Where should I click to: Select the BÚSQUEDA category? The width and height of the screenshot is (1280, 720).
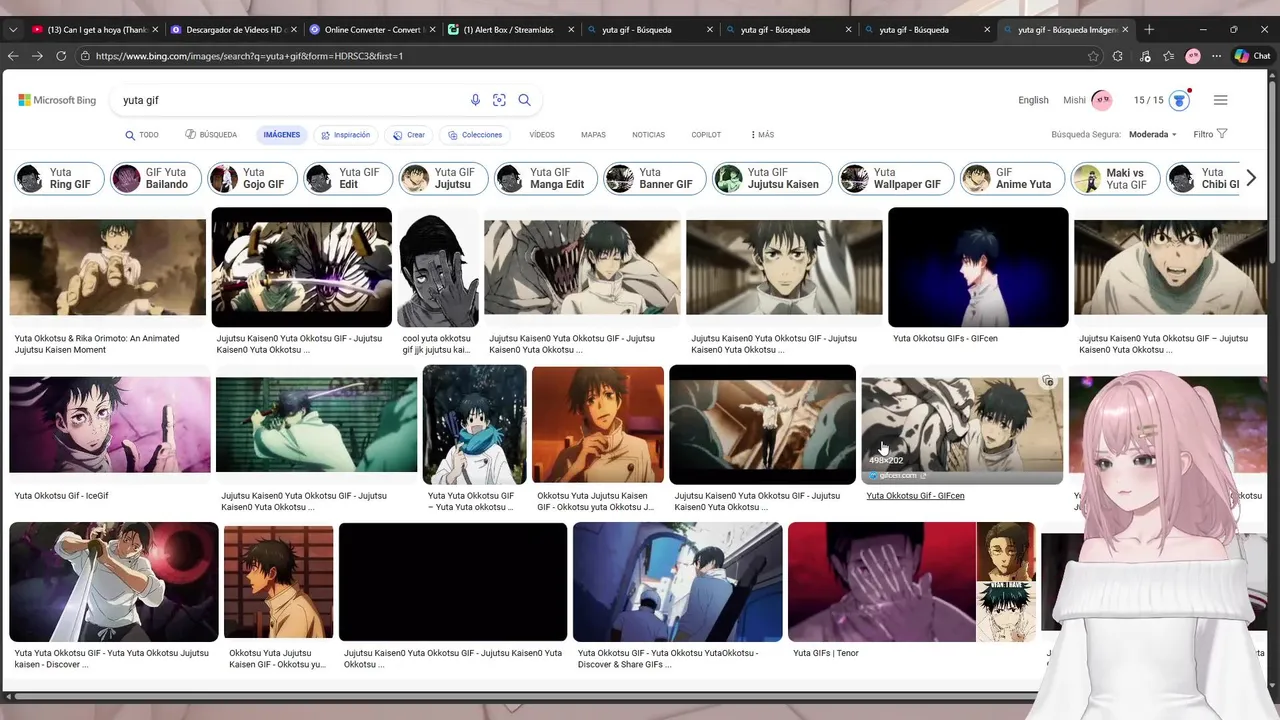pos(211,135)
